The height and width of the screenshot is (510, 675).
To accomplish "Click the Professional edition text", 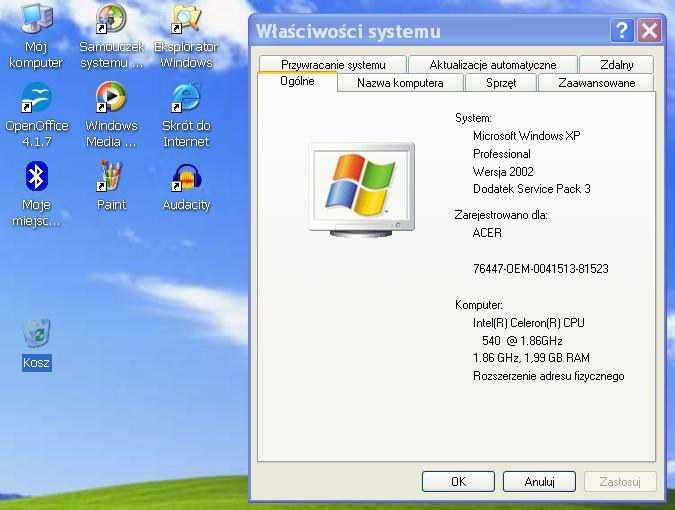I will pyautogui.click(x=502, y=154).
